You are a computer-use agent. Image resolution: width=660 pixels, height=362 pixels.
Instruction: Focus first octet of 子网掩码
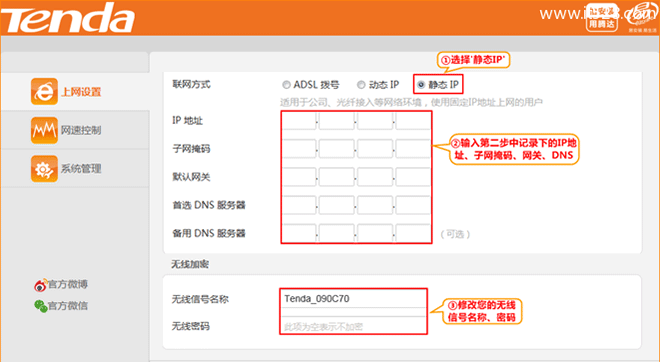pyautogui.click(x=299, y=149)
